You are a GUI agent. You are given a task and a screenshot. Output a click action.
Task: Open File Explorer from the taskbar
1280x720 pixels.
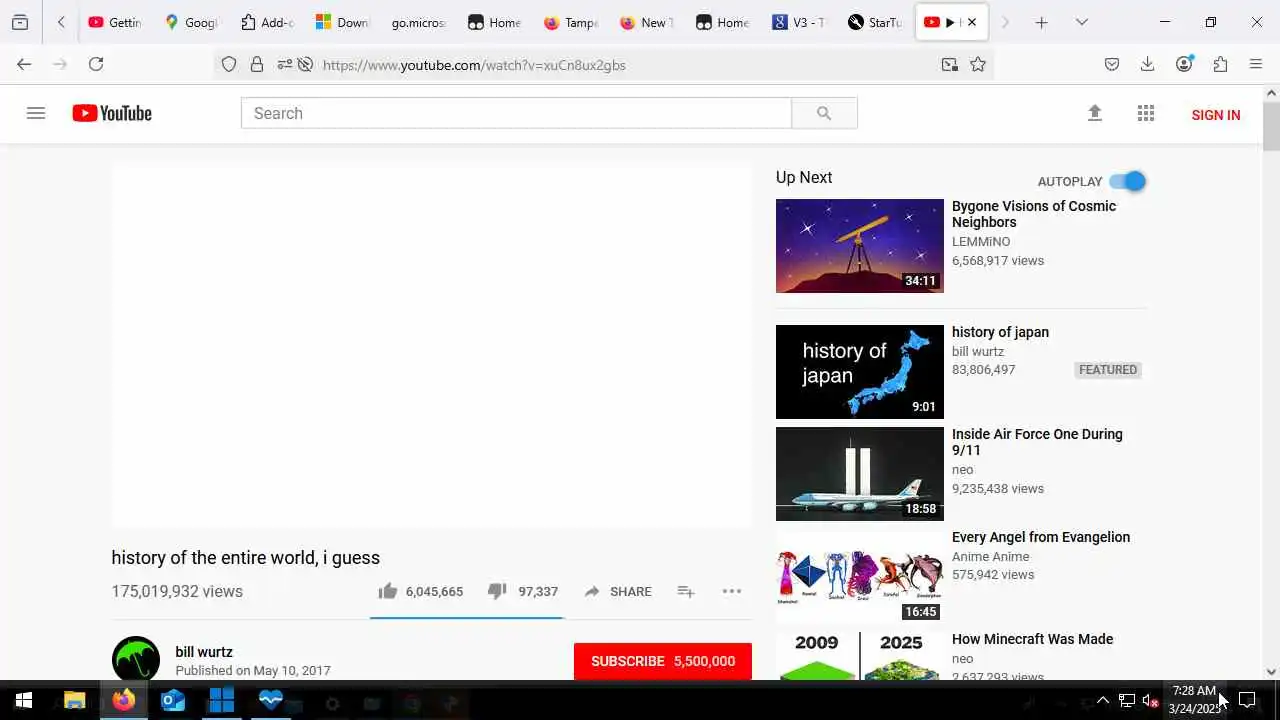click(x=74, y=701)
